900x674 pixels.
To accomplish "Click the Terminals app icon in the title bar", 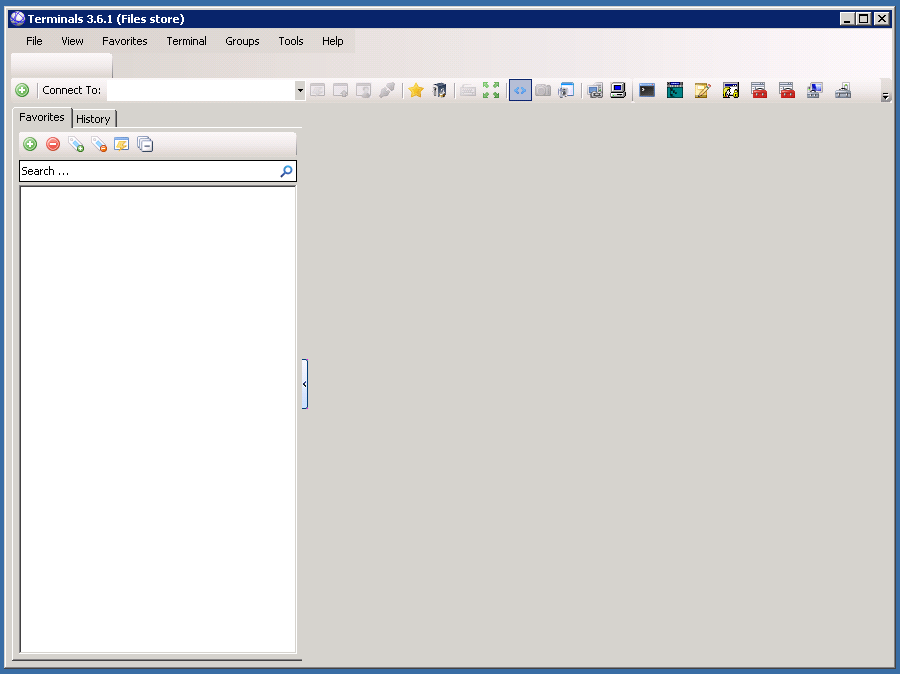I will pyautogui.click(x=17, y=18).
